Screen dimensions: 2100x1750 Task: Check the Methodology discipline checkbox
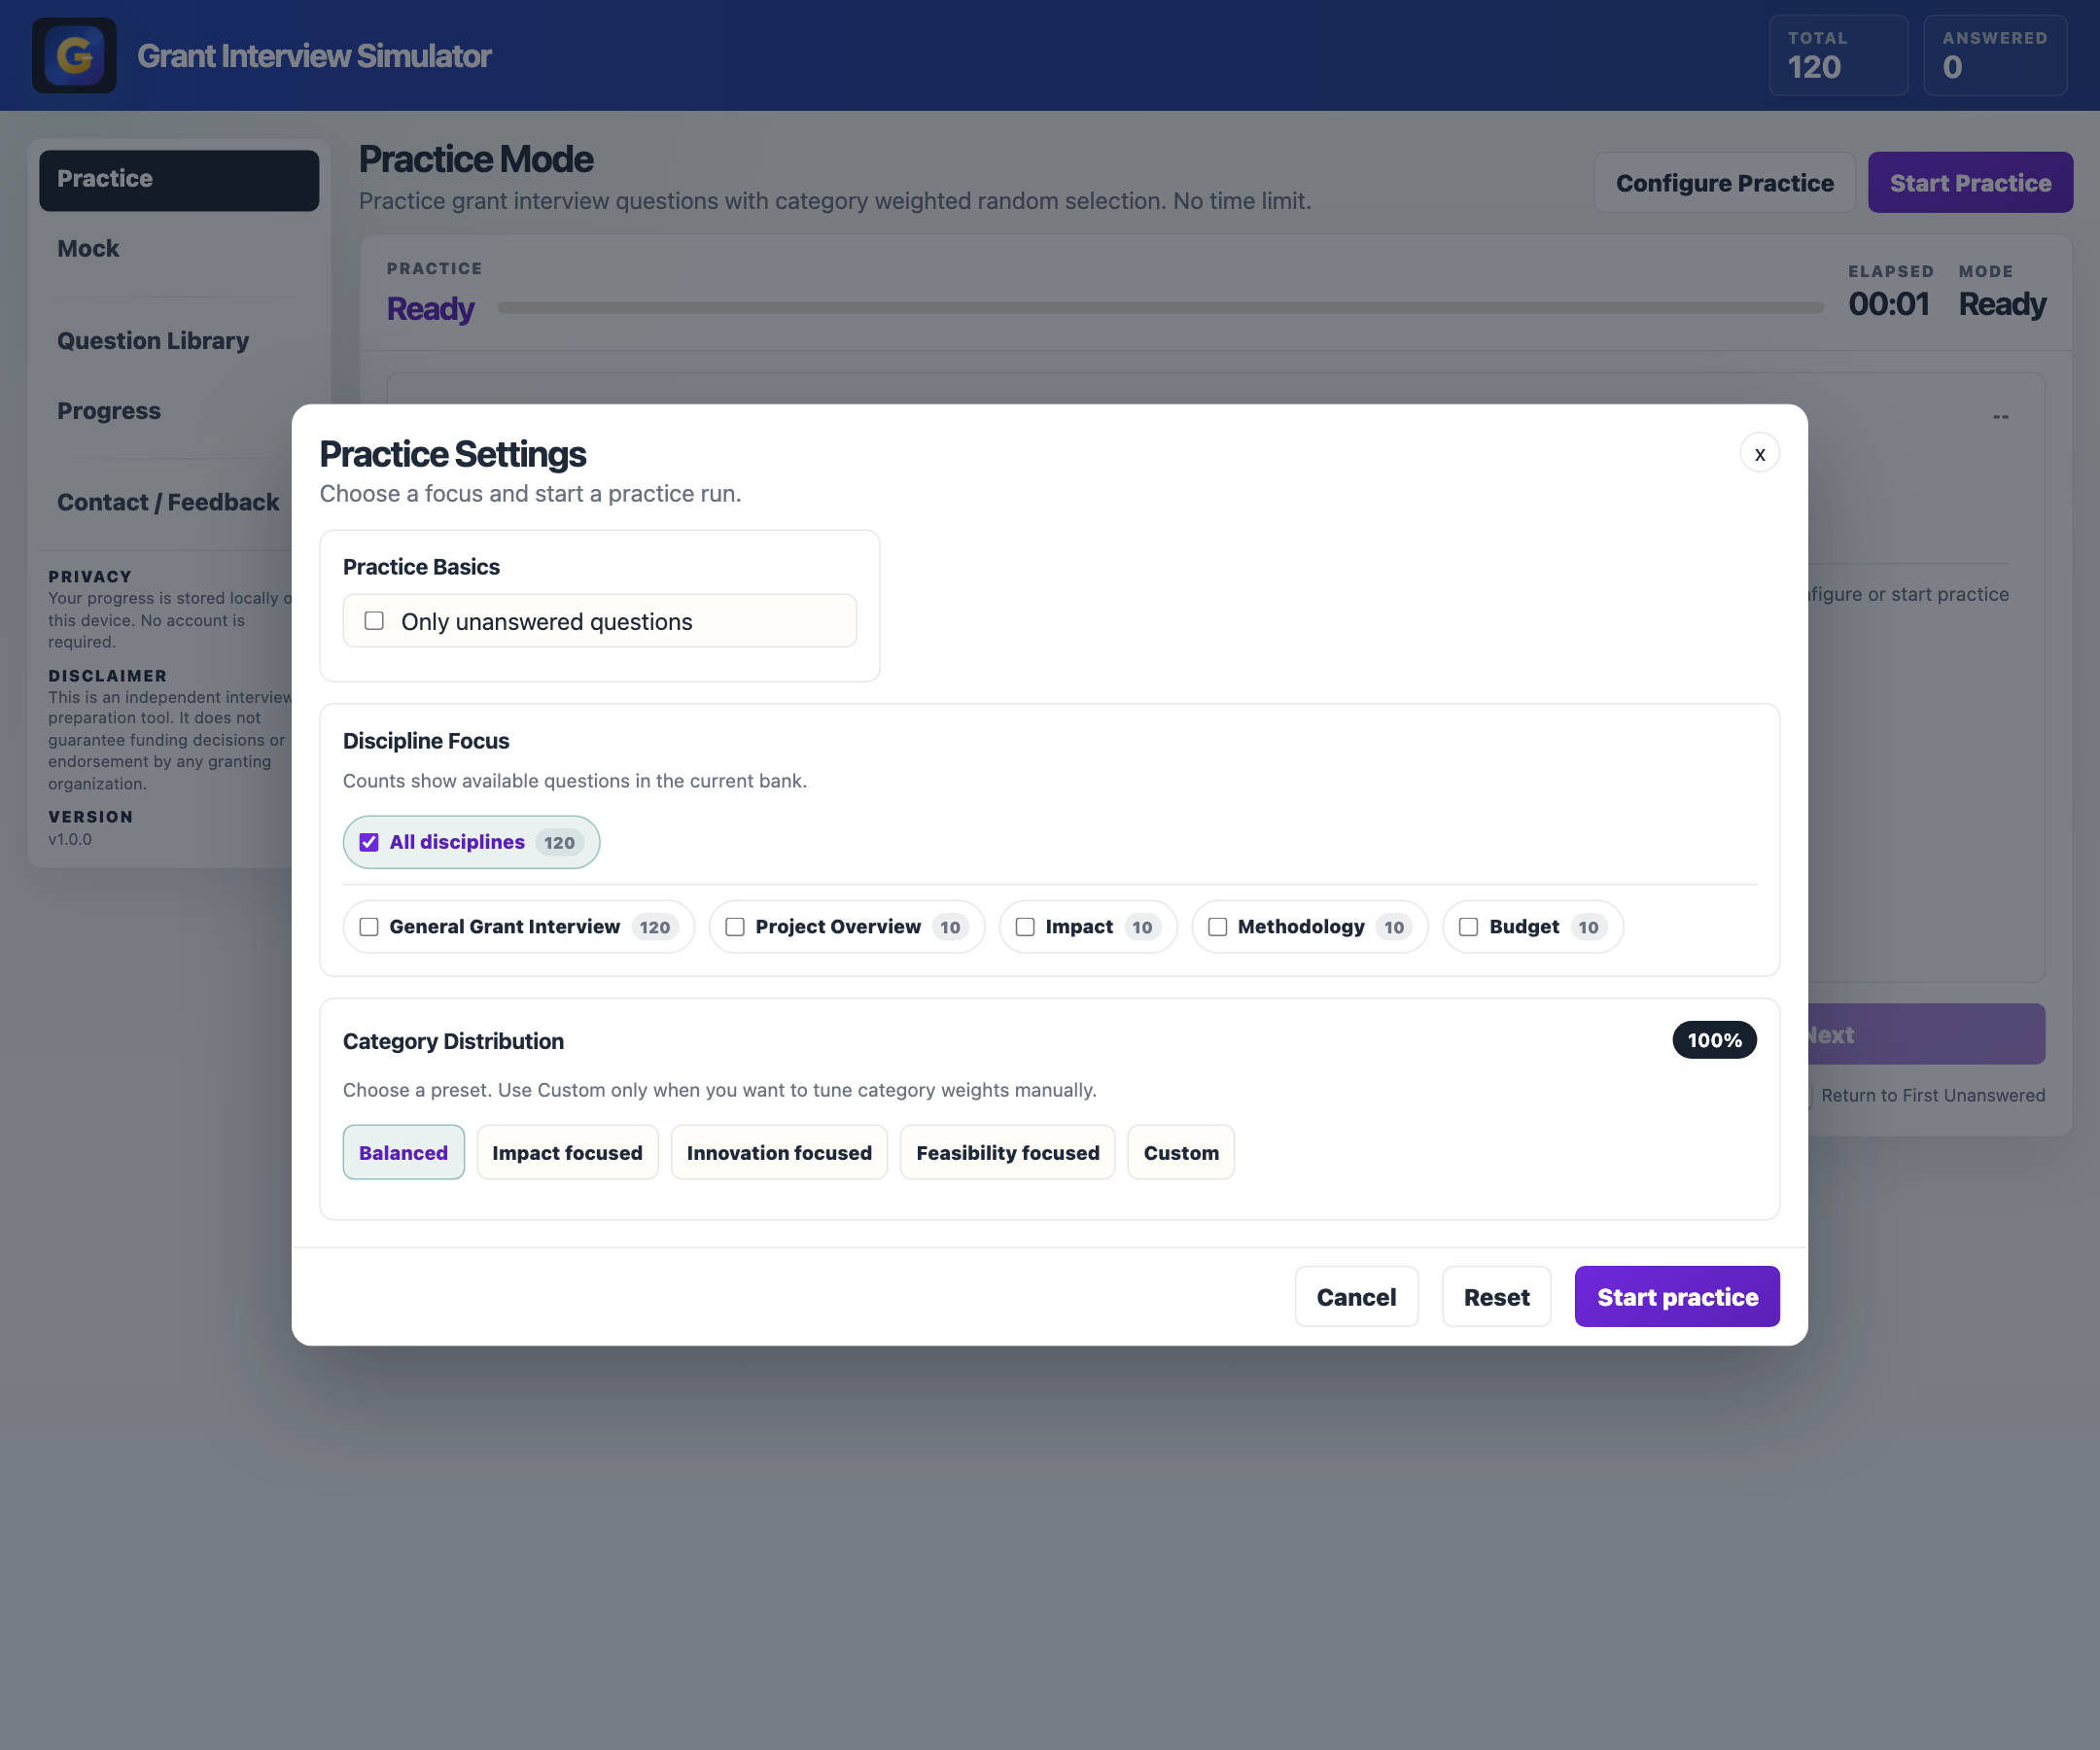pos(1217,927)
